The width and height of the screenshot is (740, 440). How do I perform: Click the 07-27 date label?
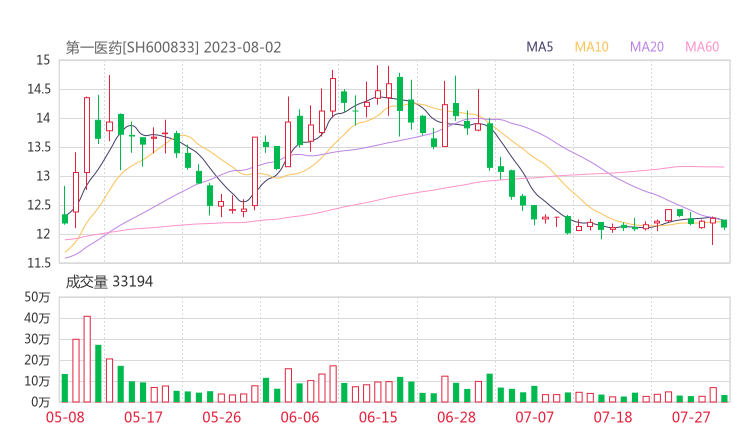coord(691,417)
